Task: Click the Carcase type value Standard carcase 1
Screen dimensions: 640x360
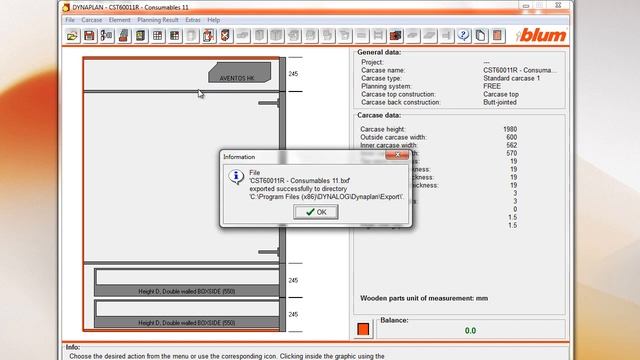Action: coord(511,78)
